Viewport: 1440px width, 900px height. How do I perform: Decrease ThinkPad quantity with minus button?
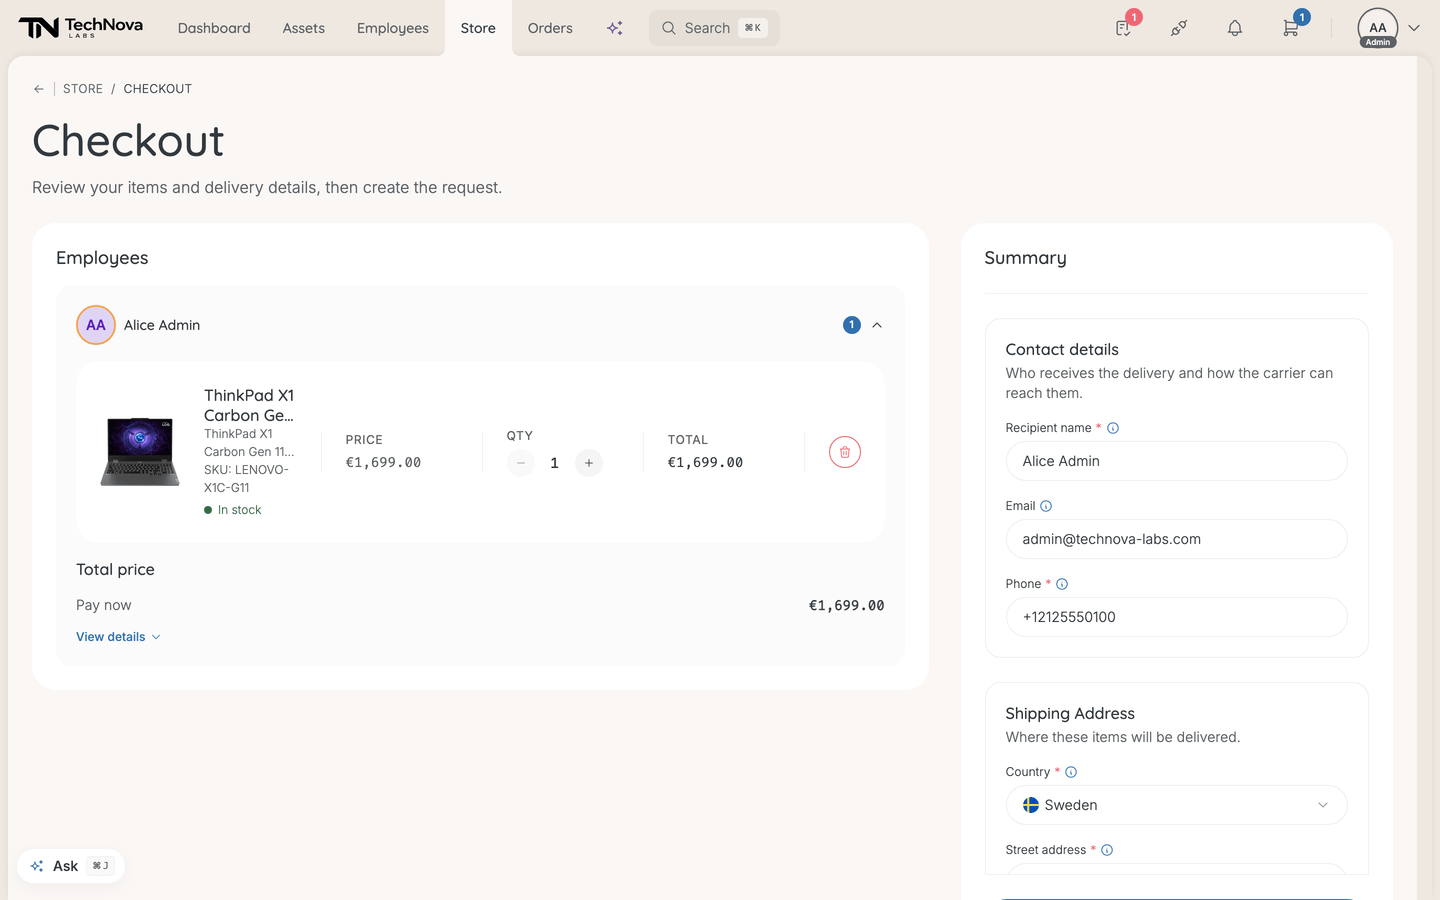[521, 463]
